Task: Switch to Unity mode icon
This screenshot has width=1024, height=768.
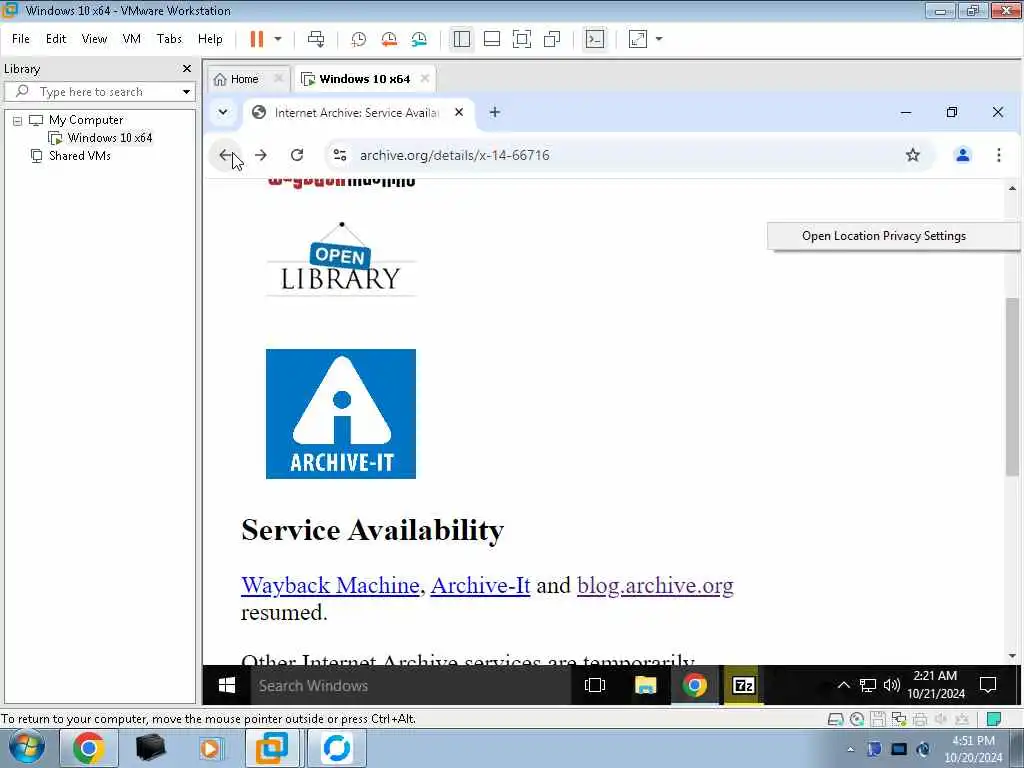Action: point(552,39)
